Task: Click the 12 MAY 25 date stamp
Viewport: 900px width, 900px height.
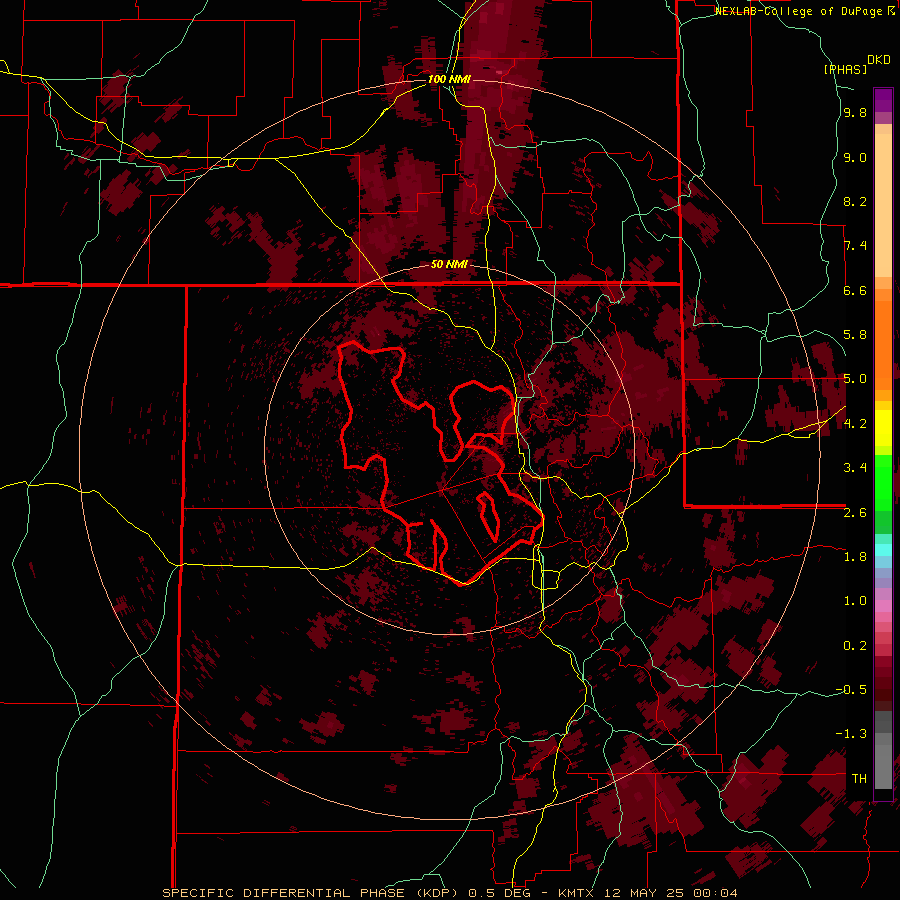Action: coord(645,893)
